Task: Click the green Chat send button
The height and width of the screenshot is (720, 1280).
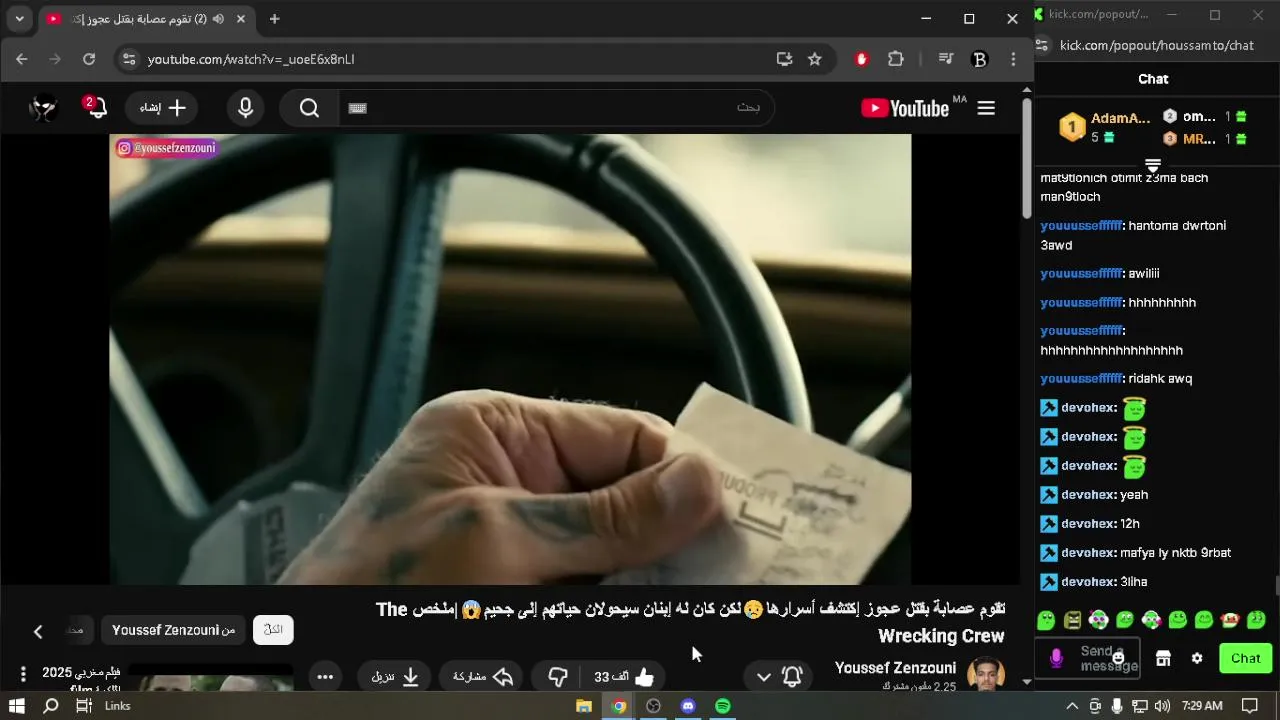Action: pos(1245,658)
